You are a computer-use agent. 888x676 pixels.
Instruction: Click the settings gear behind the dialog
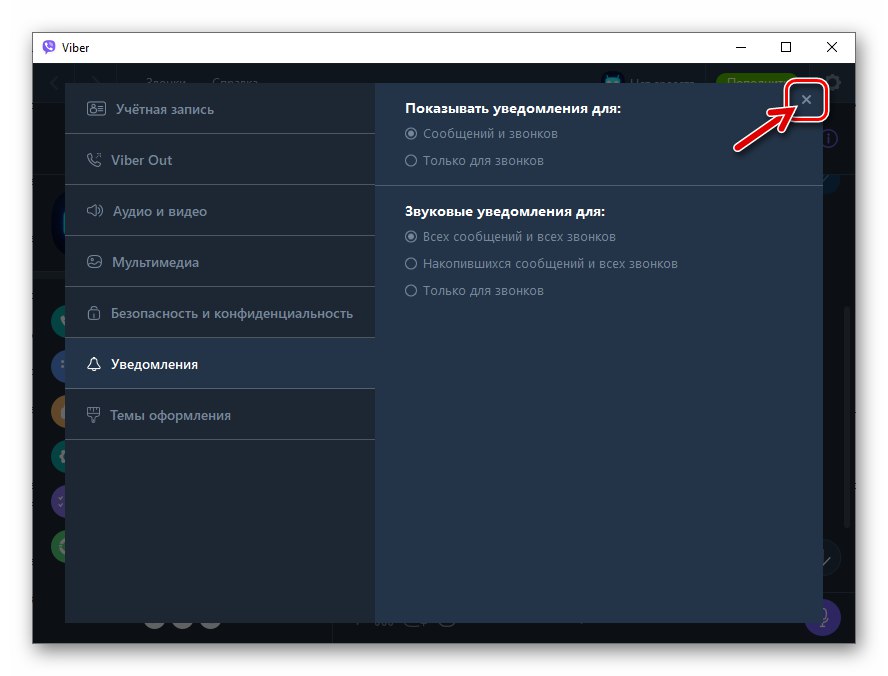[x=833, y=82]
